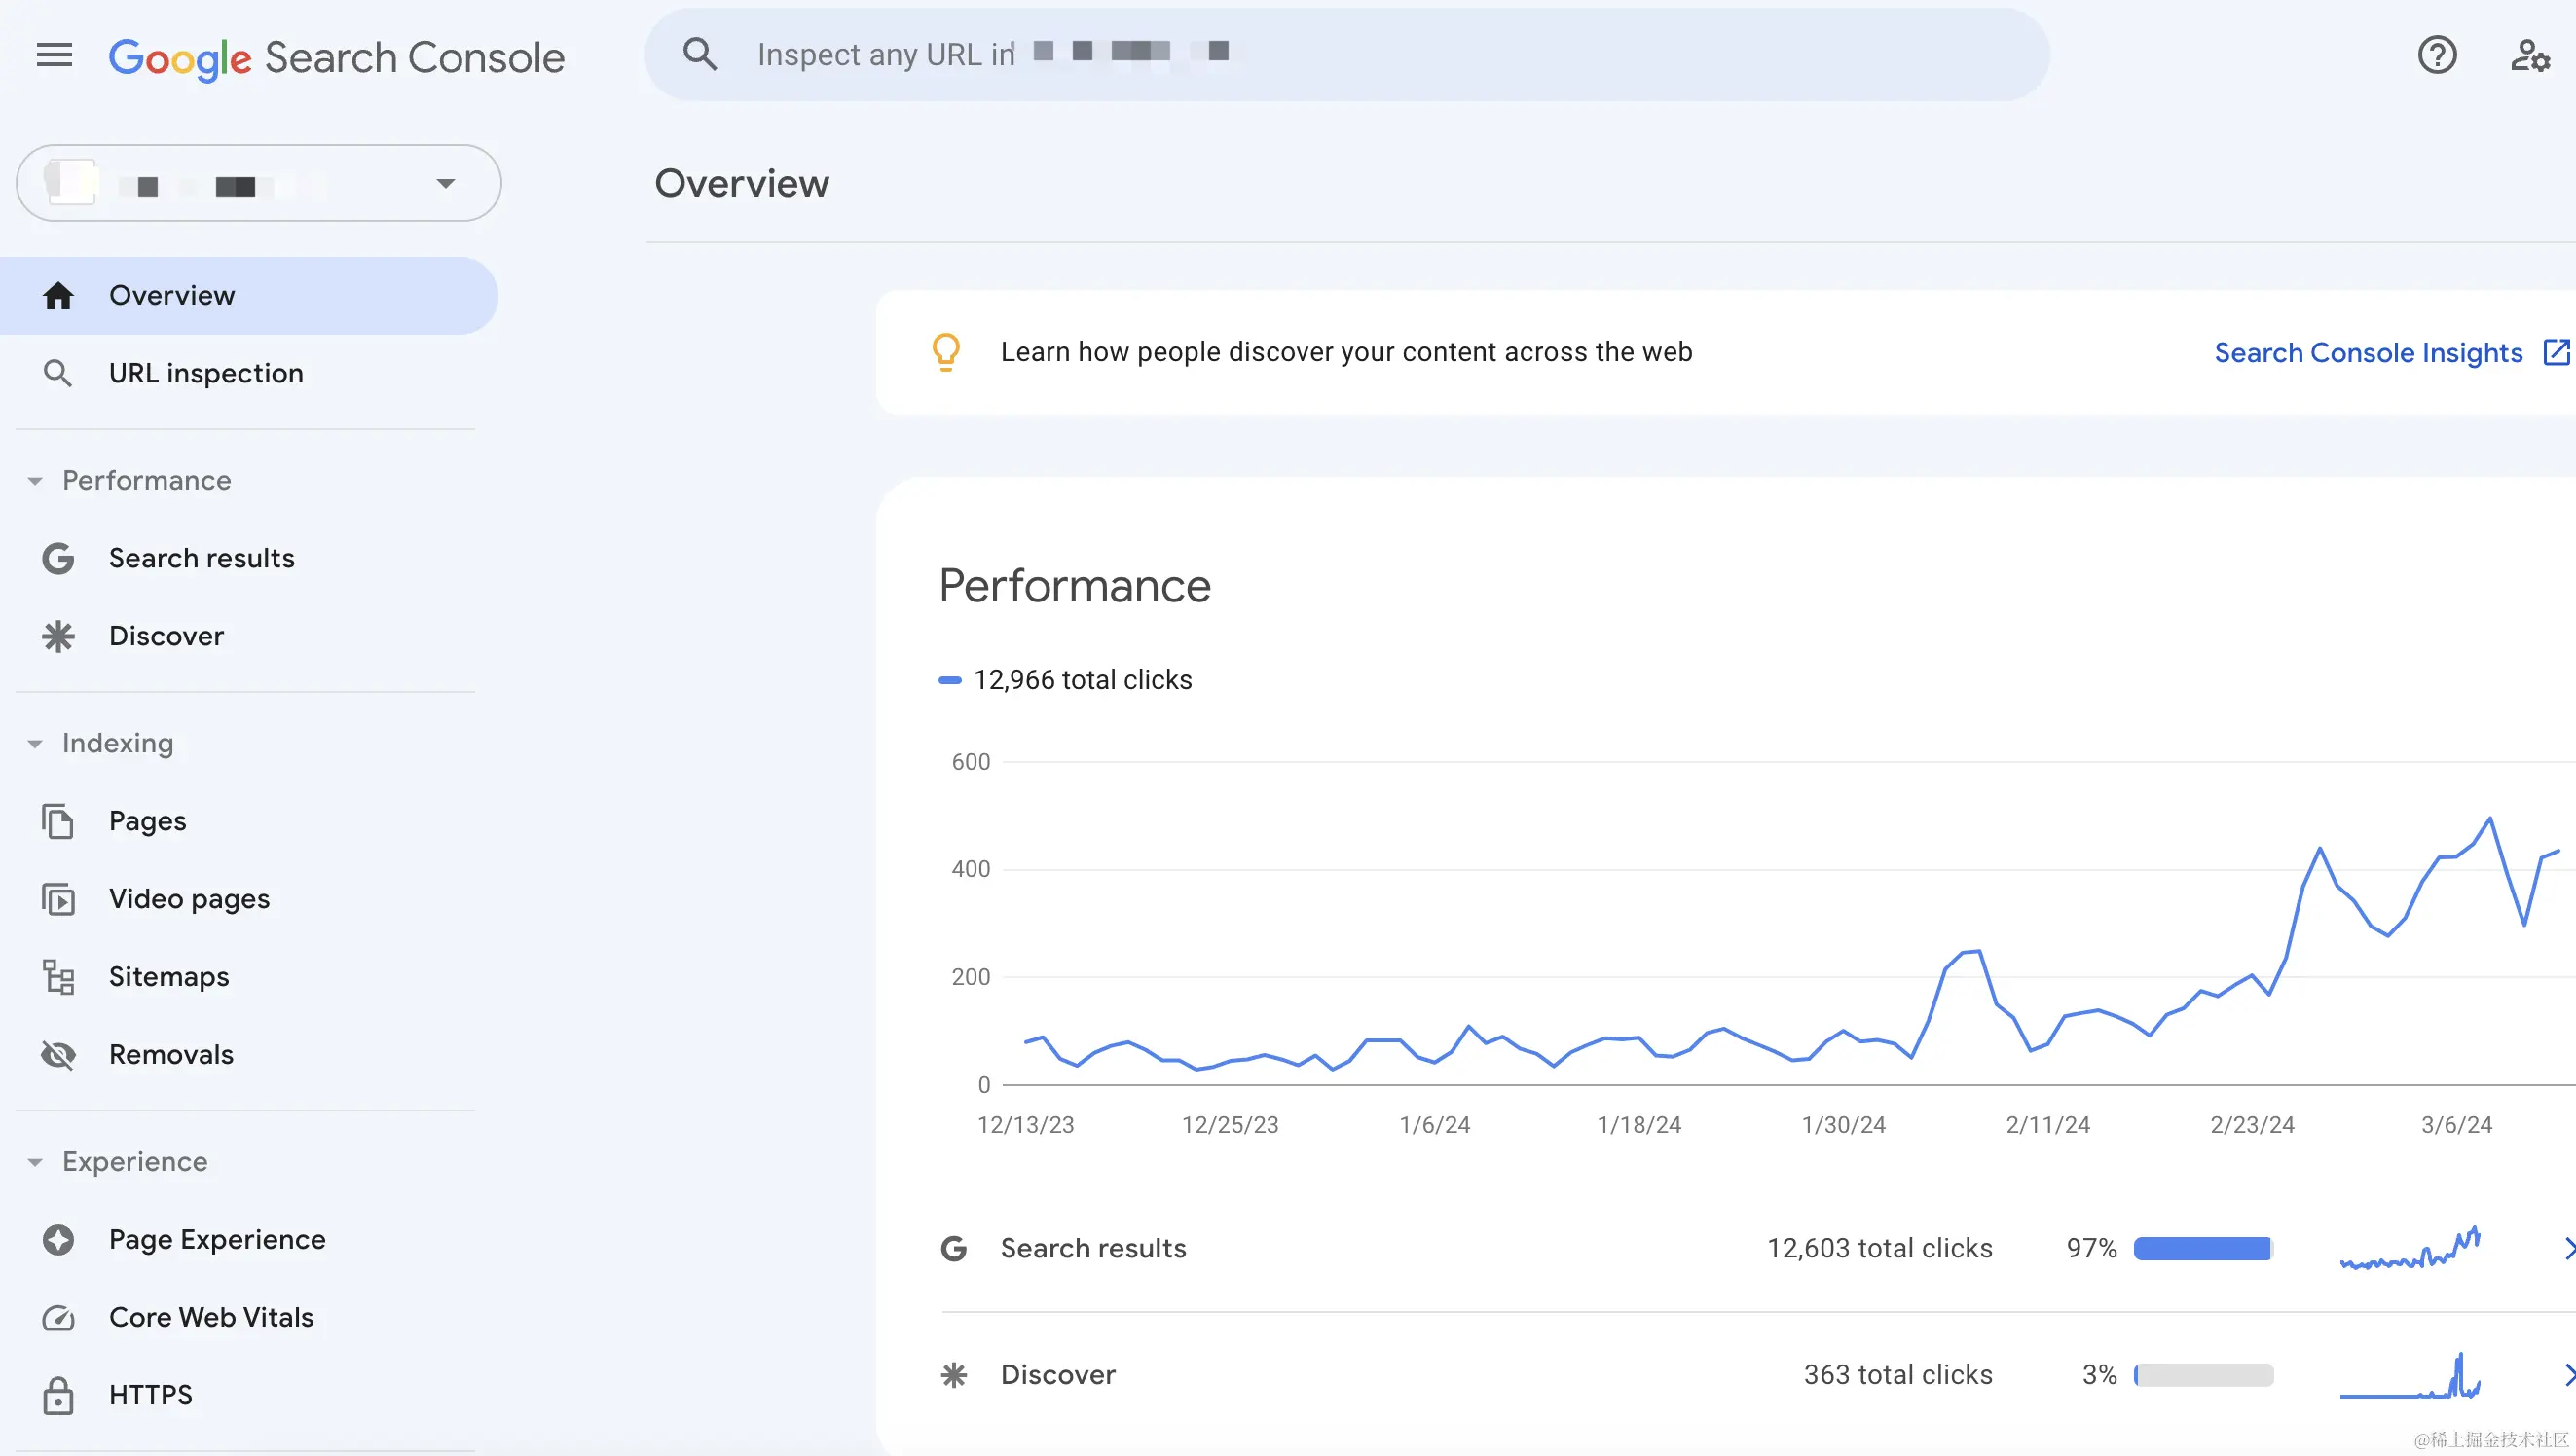Click the Discover 3% progress bar

click(2203, 1375)
